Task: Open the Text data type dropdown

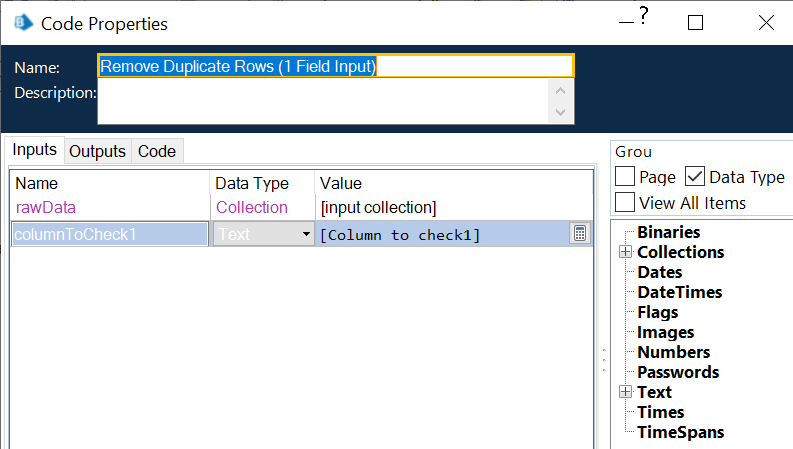Action: (x=305, y=234)
